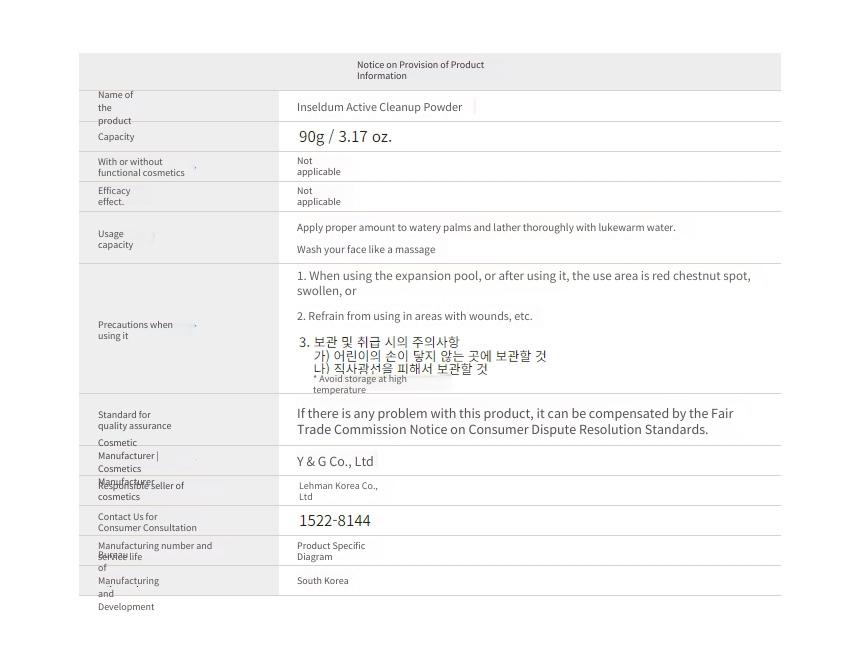Select the "Precautions when using it" label
The height and width of the screenshot is (659, 860).
[135, 330]
